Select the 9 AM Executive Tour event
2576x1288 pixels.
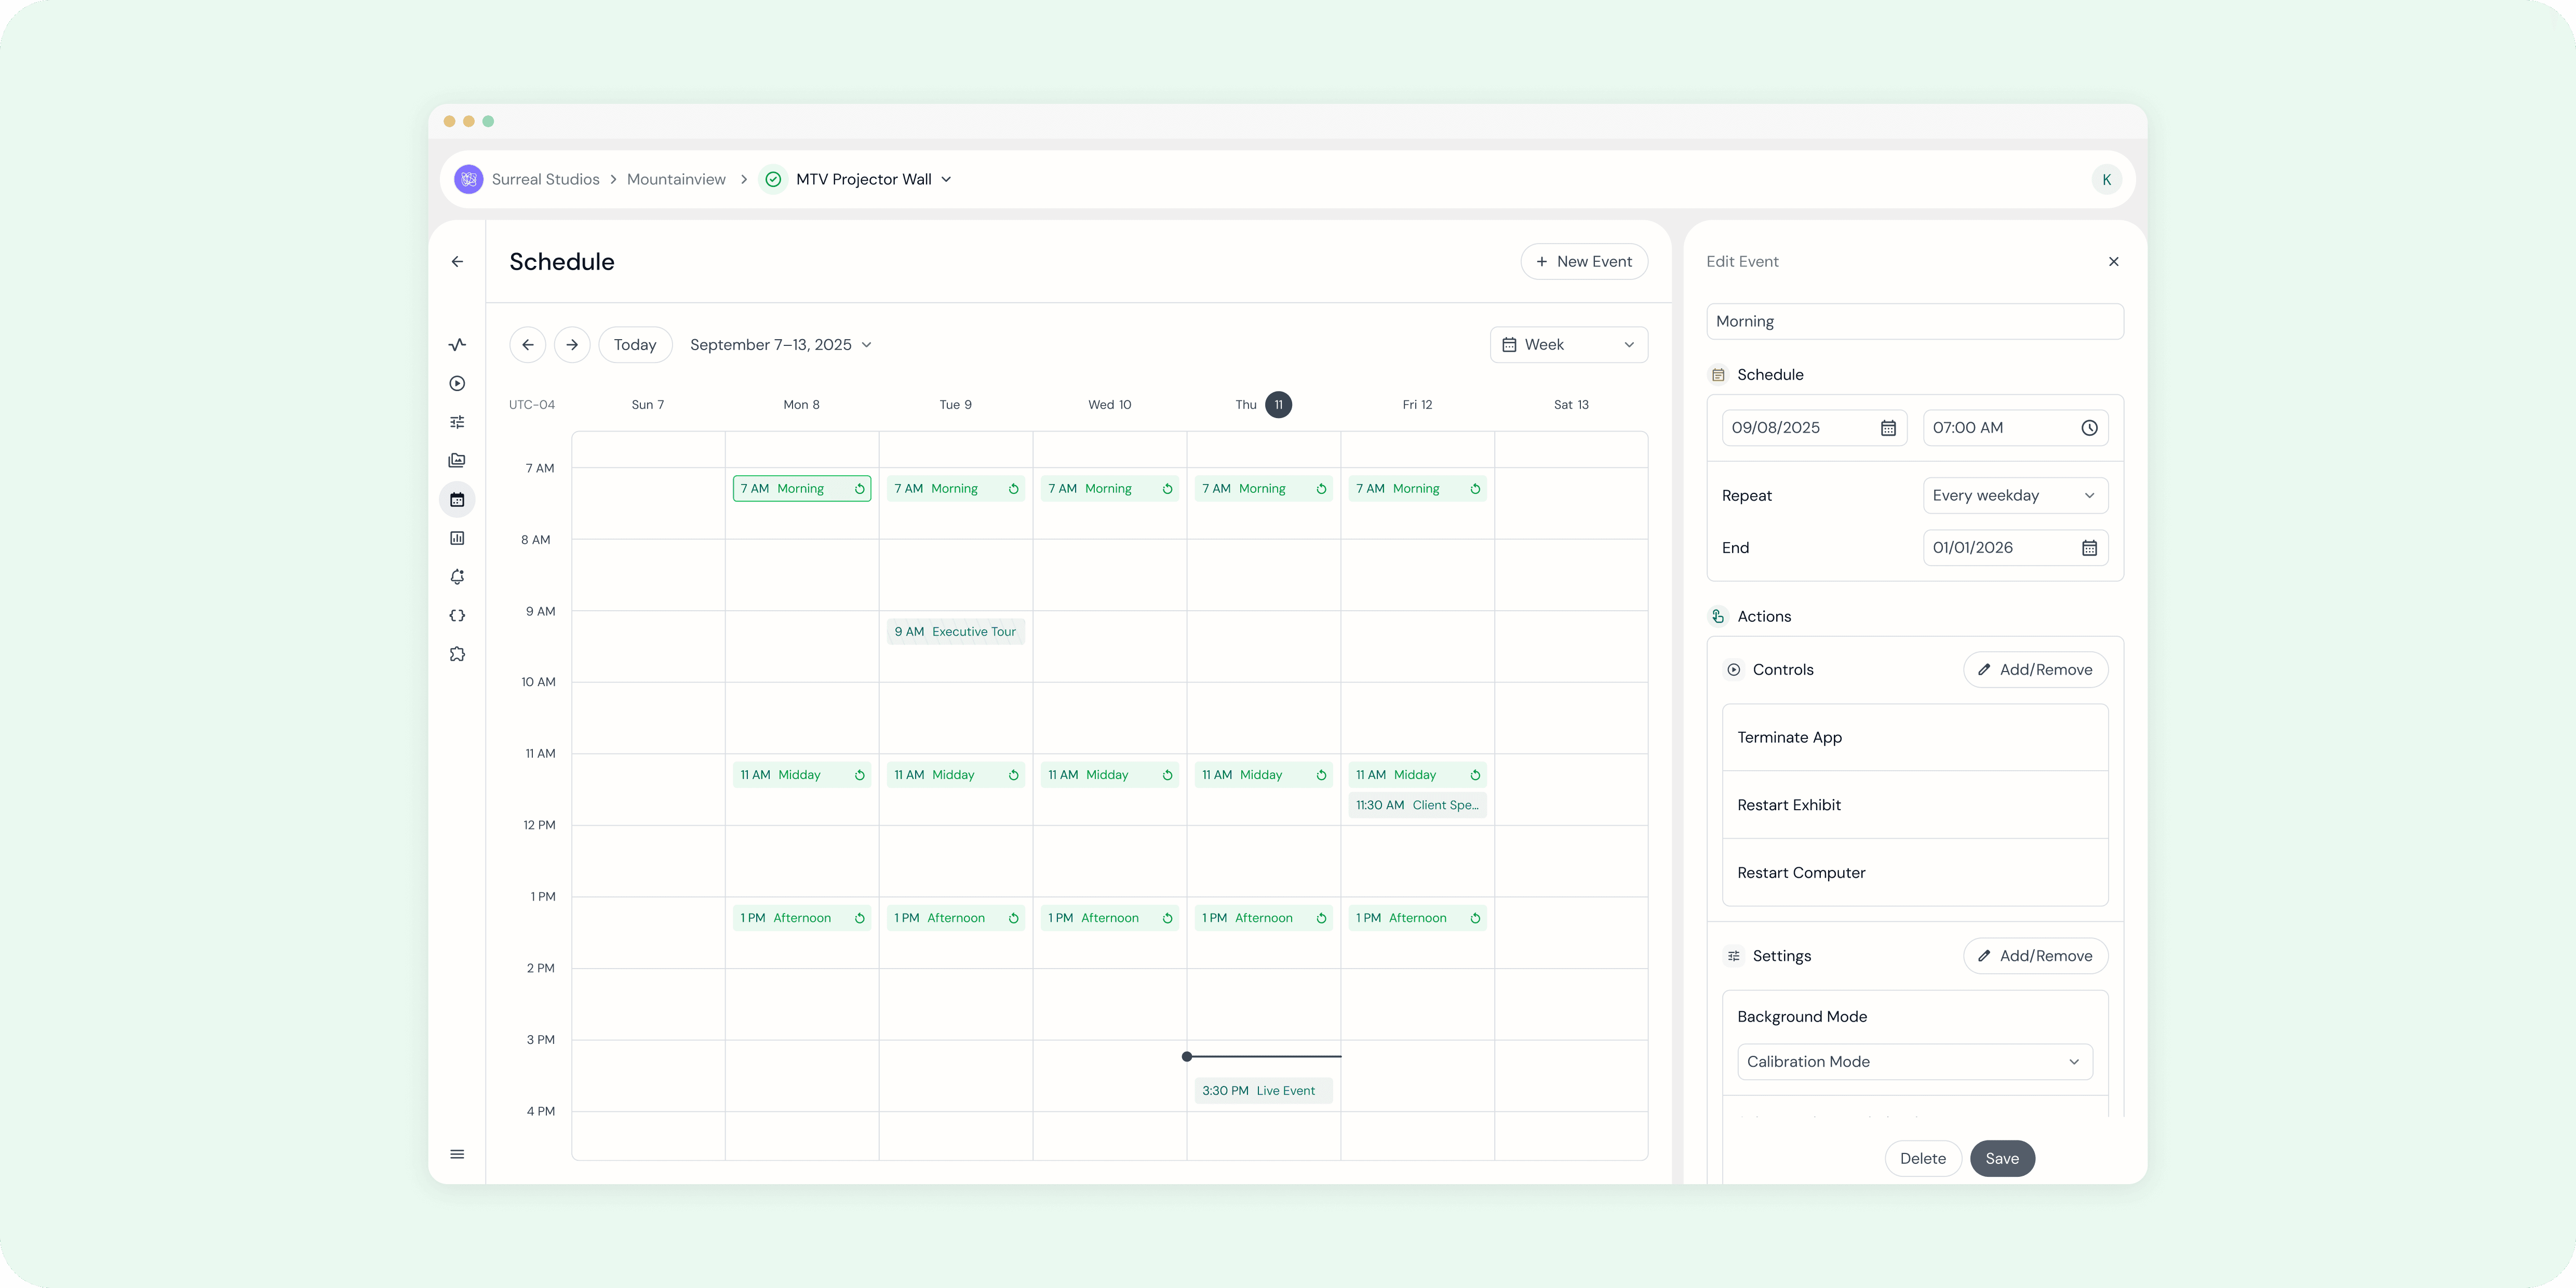click(x=955, y=632)
